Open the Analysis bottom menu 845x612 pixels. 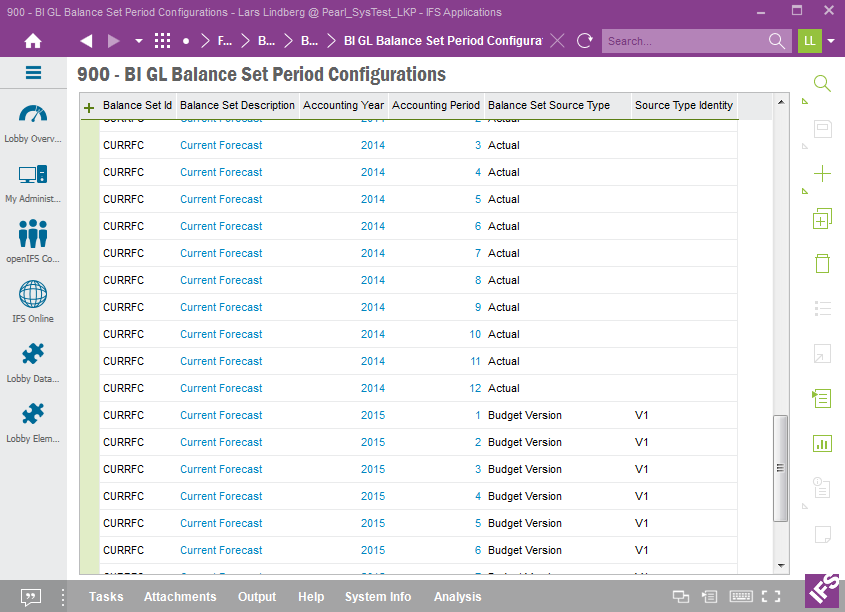[458, 597]
